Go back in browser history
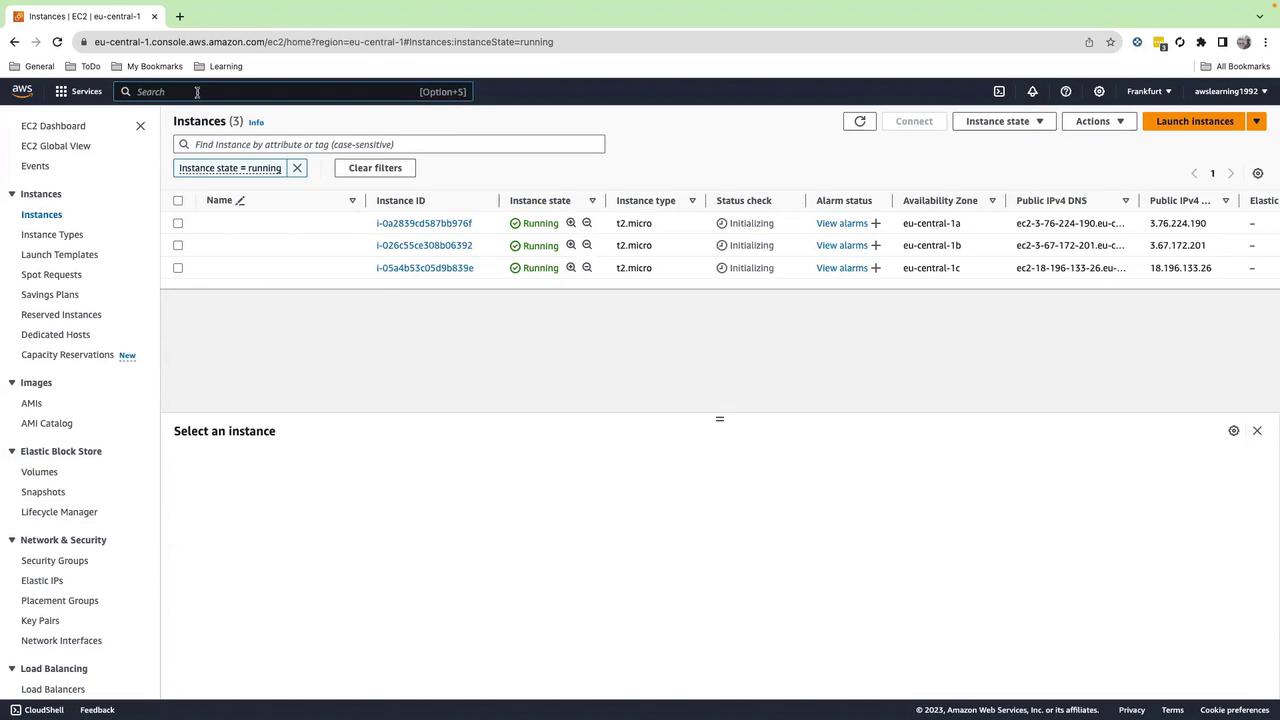1280x720 pixels. point(14,42)
